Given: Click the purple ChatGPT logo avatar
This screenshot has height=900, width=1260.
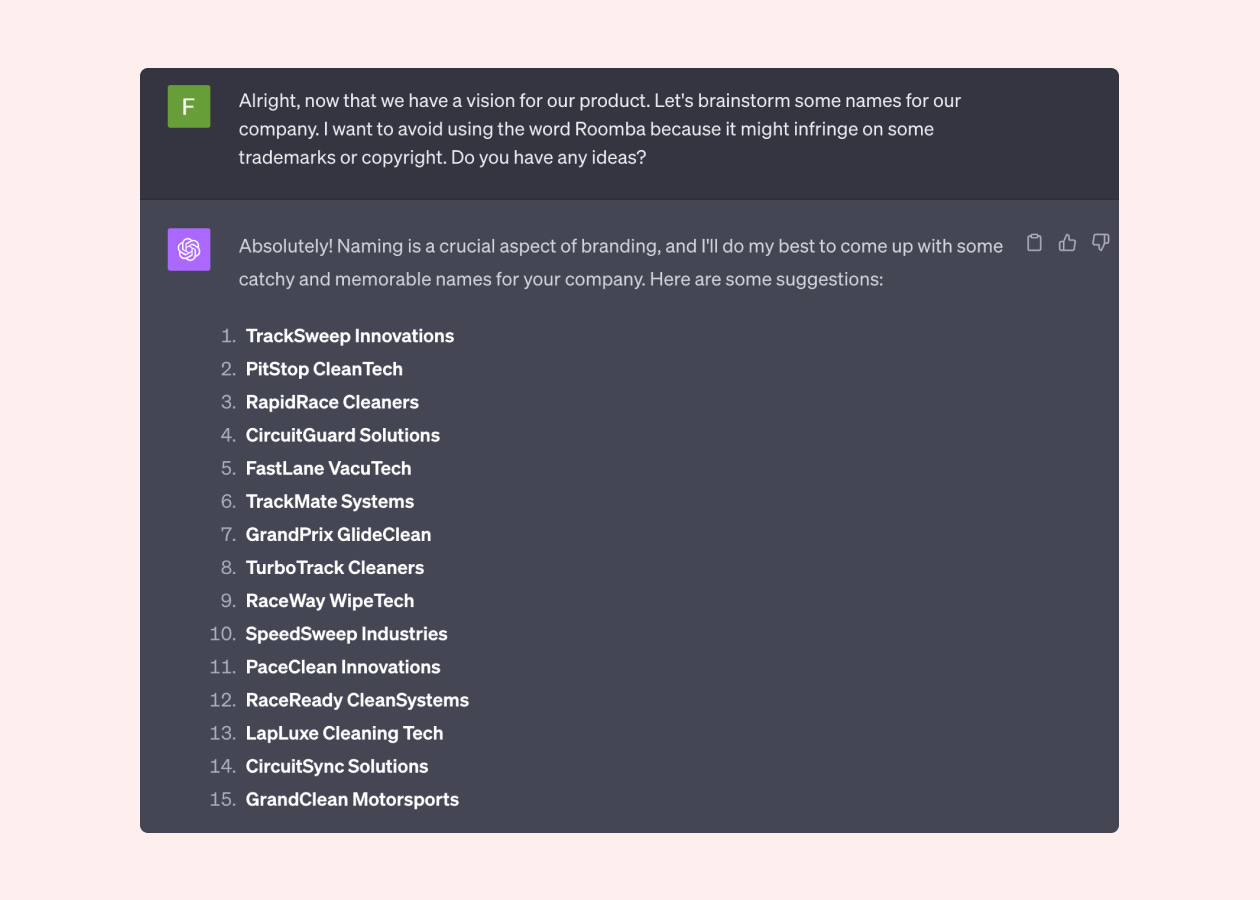Looking at the screenshot, I should click(189, 249).
